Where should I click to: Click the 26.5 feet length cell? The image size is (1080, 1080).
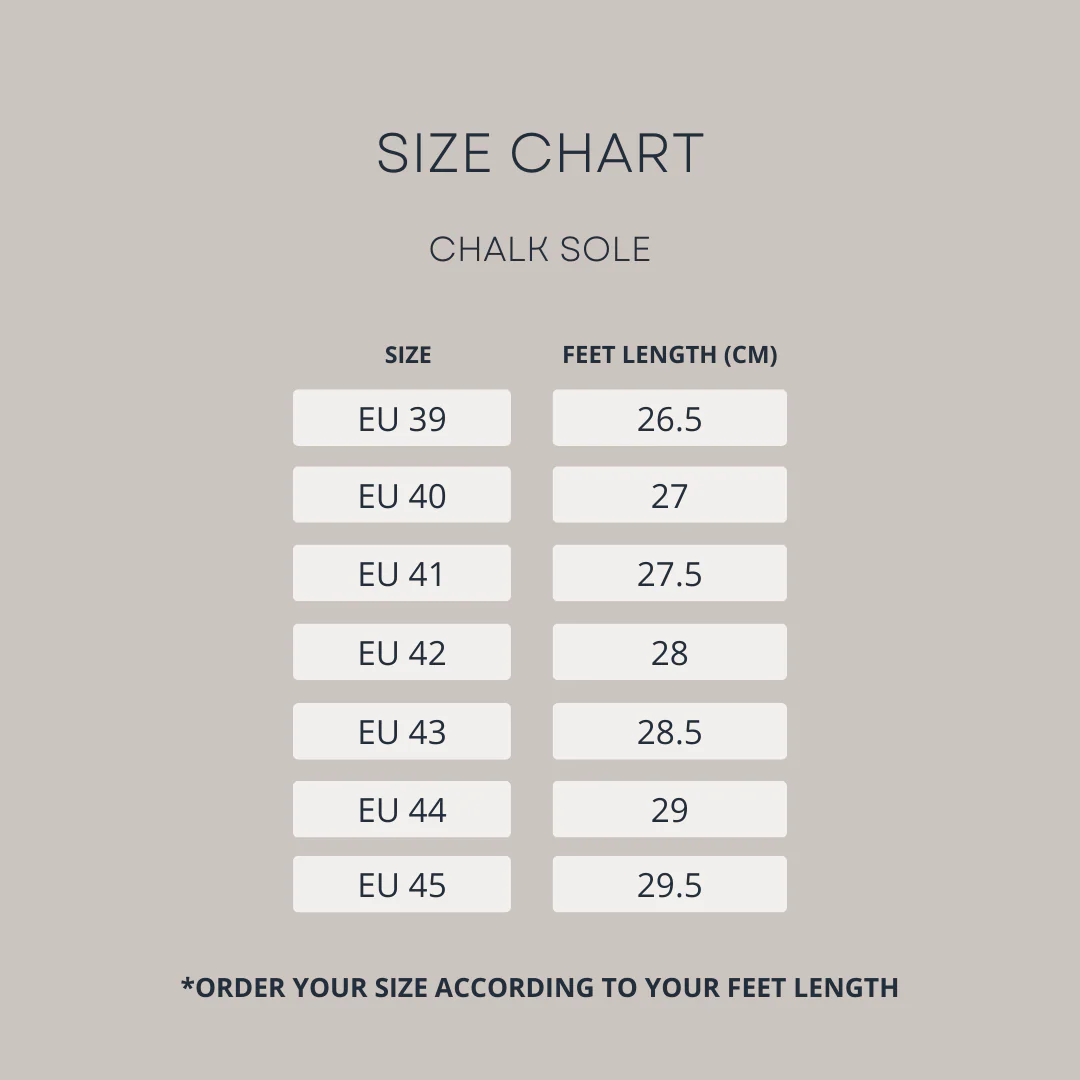[x=669, y=417]
